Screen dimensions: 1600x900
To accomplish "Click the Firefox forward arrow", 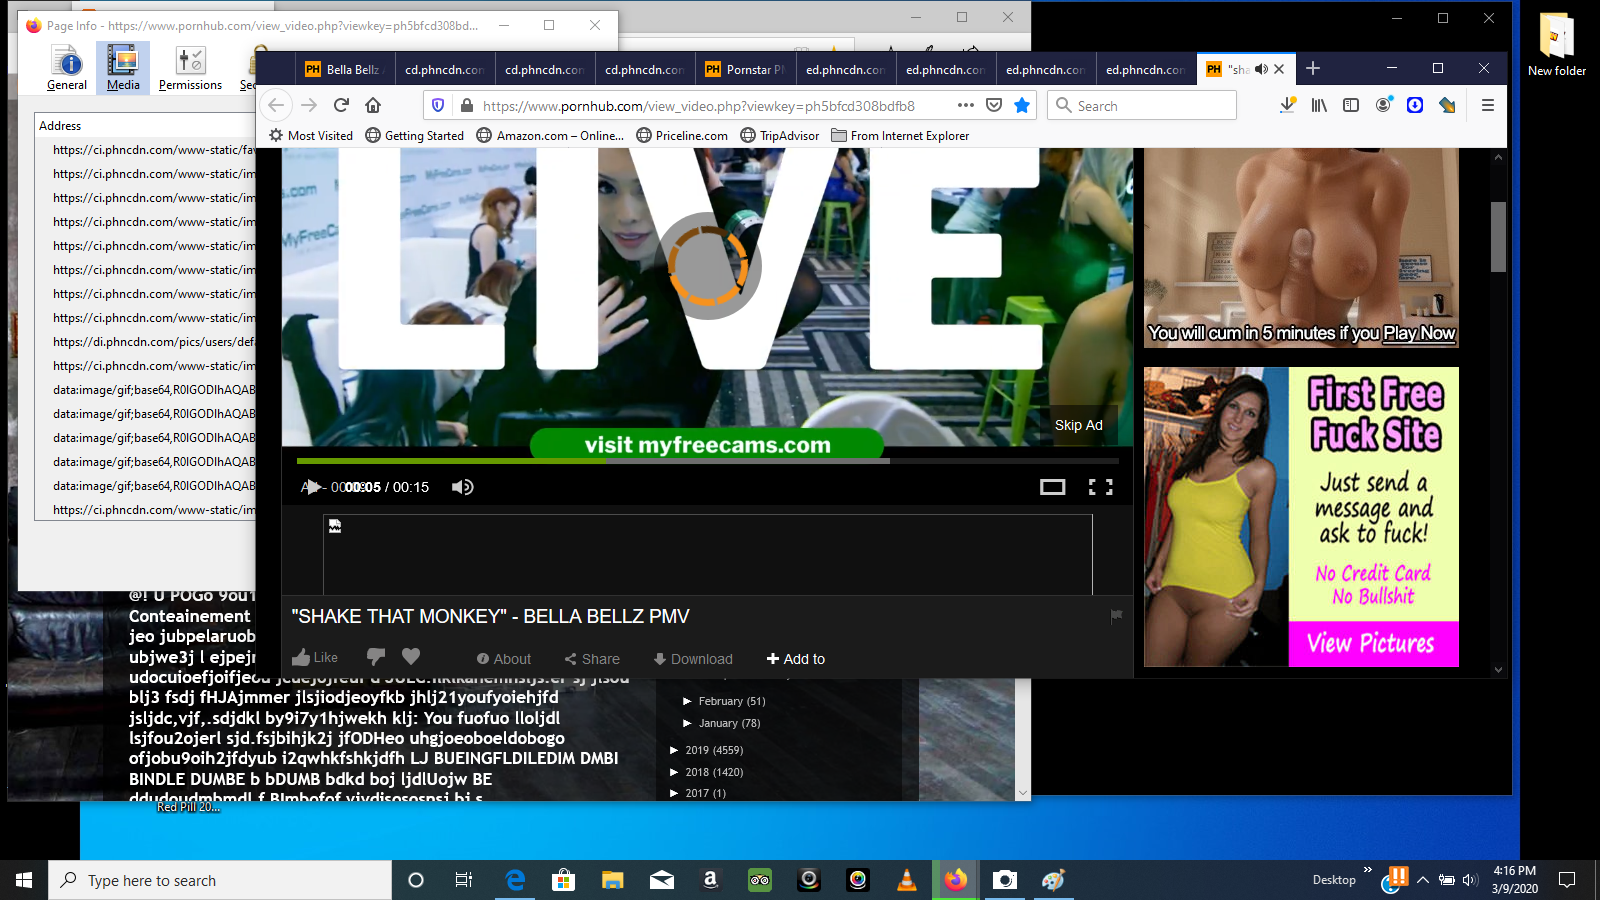I will click(309, 105).
